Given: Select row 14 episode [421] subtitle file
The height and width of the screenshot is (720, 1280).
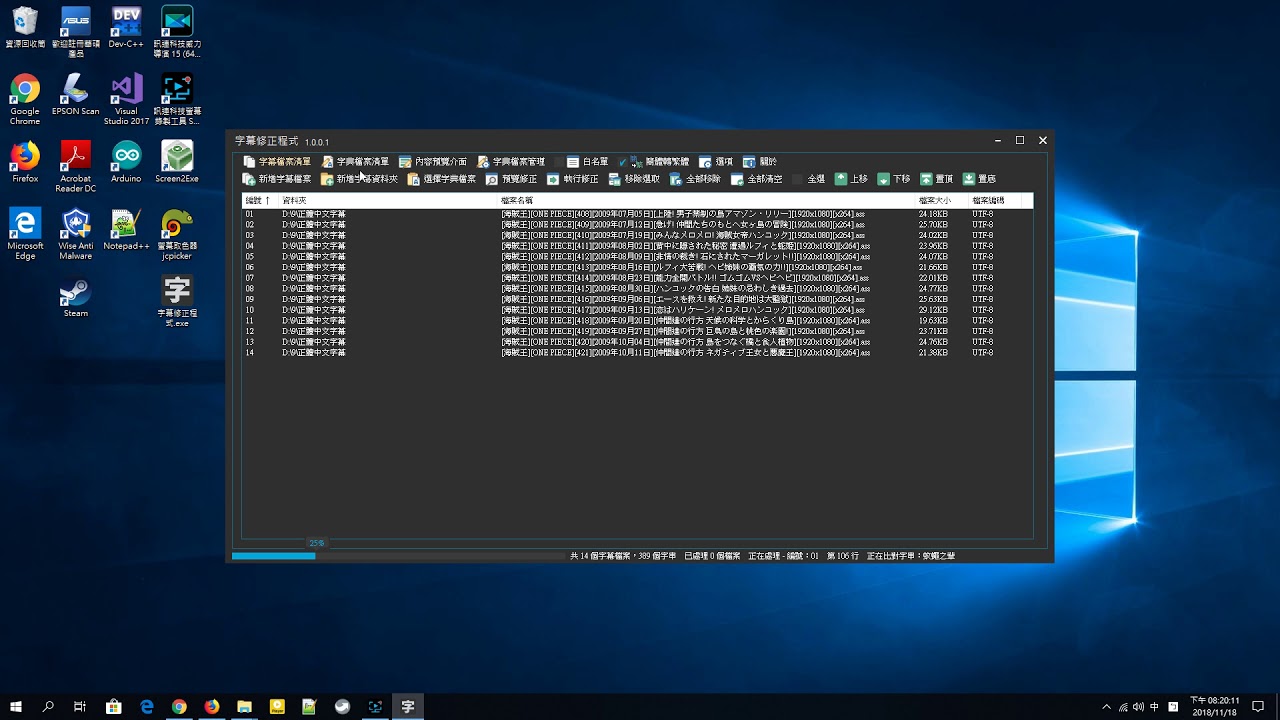Looking at the screenshot, I should (637, 353).
